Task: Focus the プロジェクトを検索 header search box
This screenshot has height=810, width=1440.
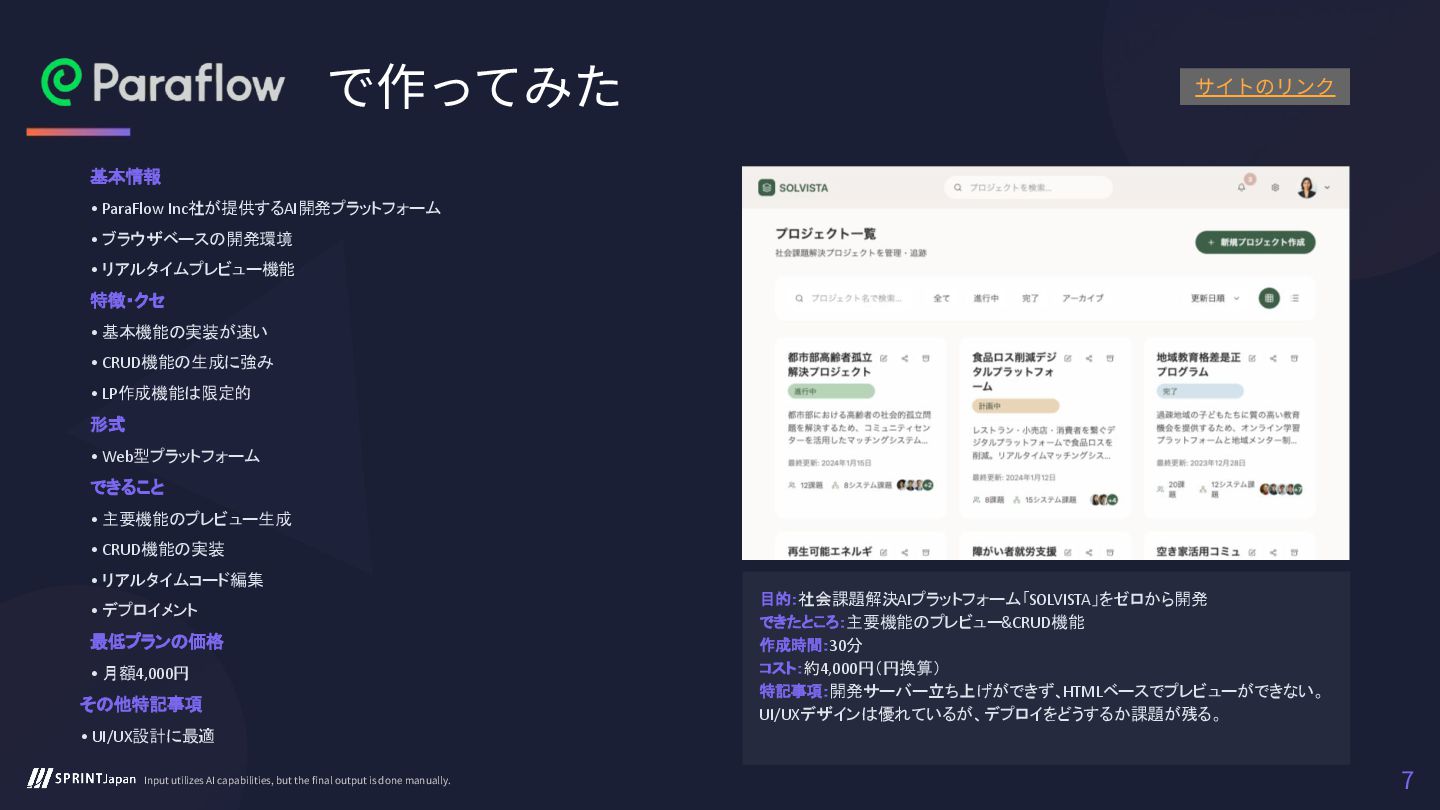Action: (x=1028, y=187)
